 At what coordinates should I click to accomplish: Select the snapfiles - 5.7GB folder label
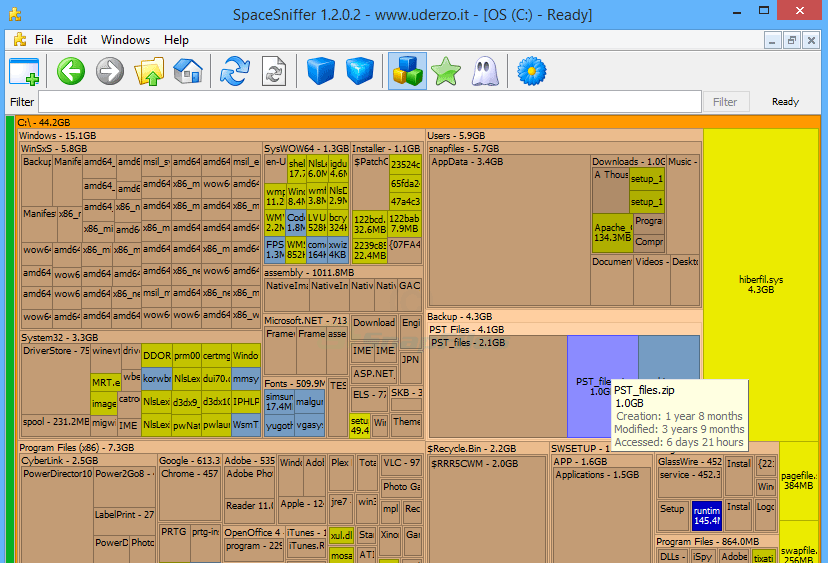[464, 149]
